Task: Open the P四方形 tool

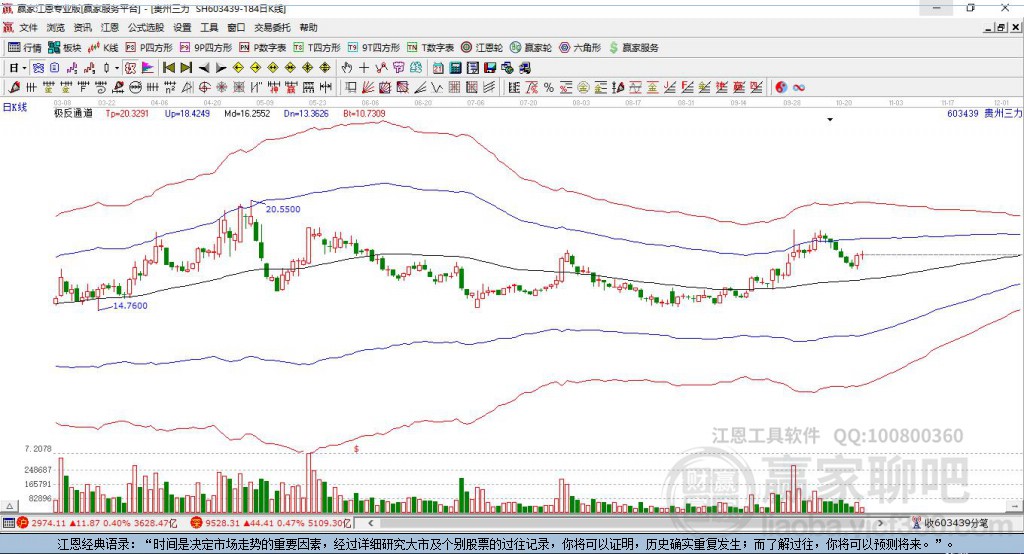Action: tap(149, 48)
